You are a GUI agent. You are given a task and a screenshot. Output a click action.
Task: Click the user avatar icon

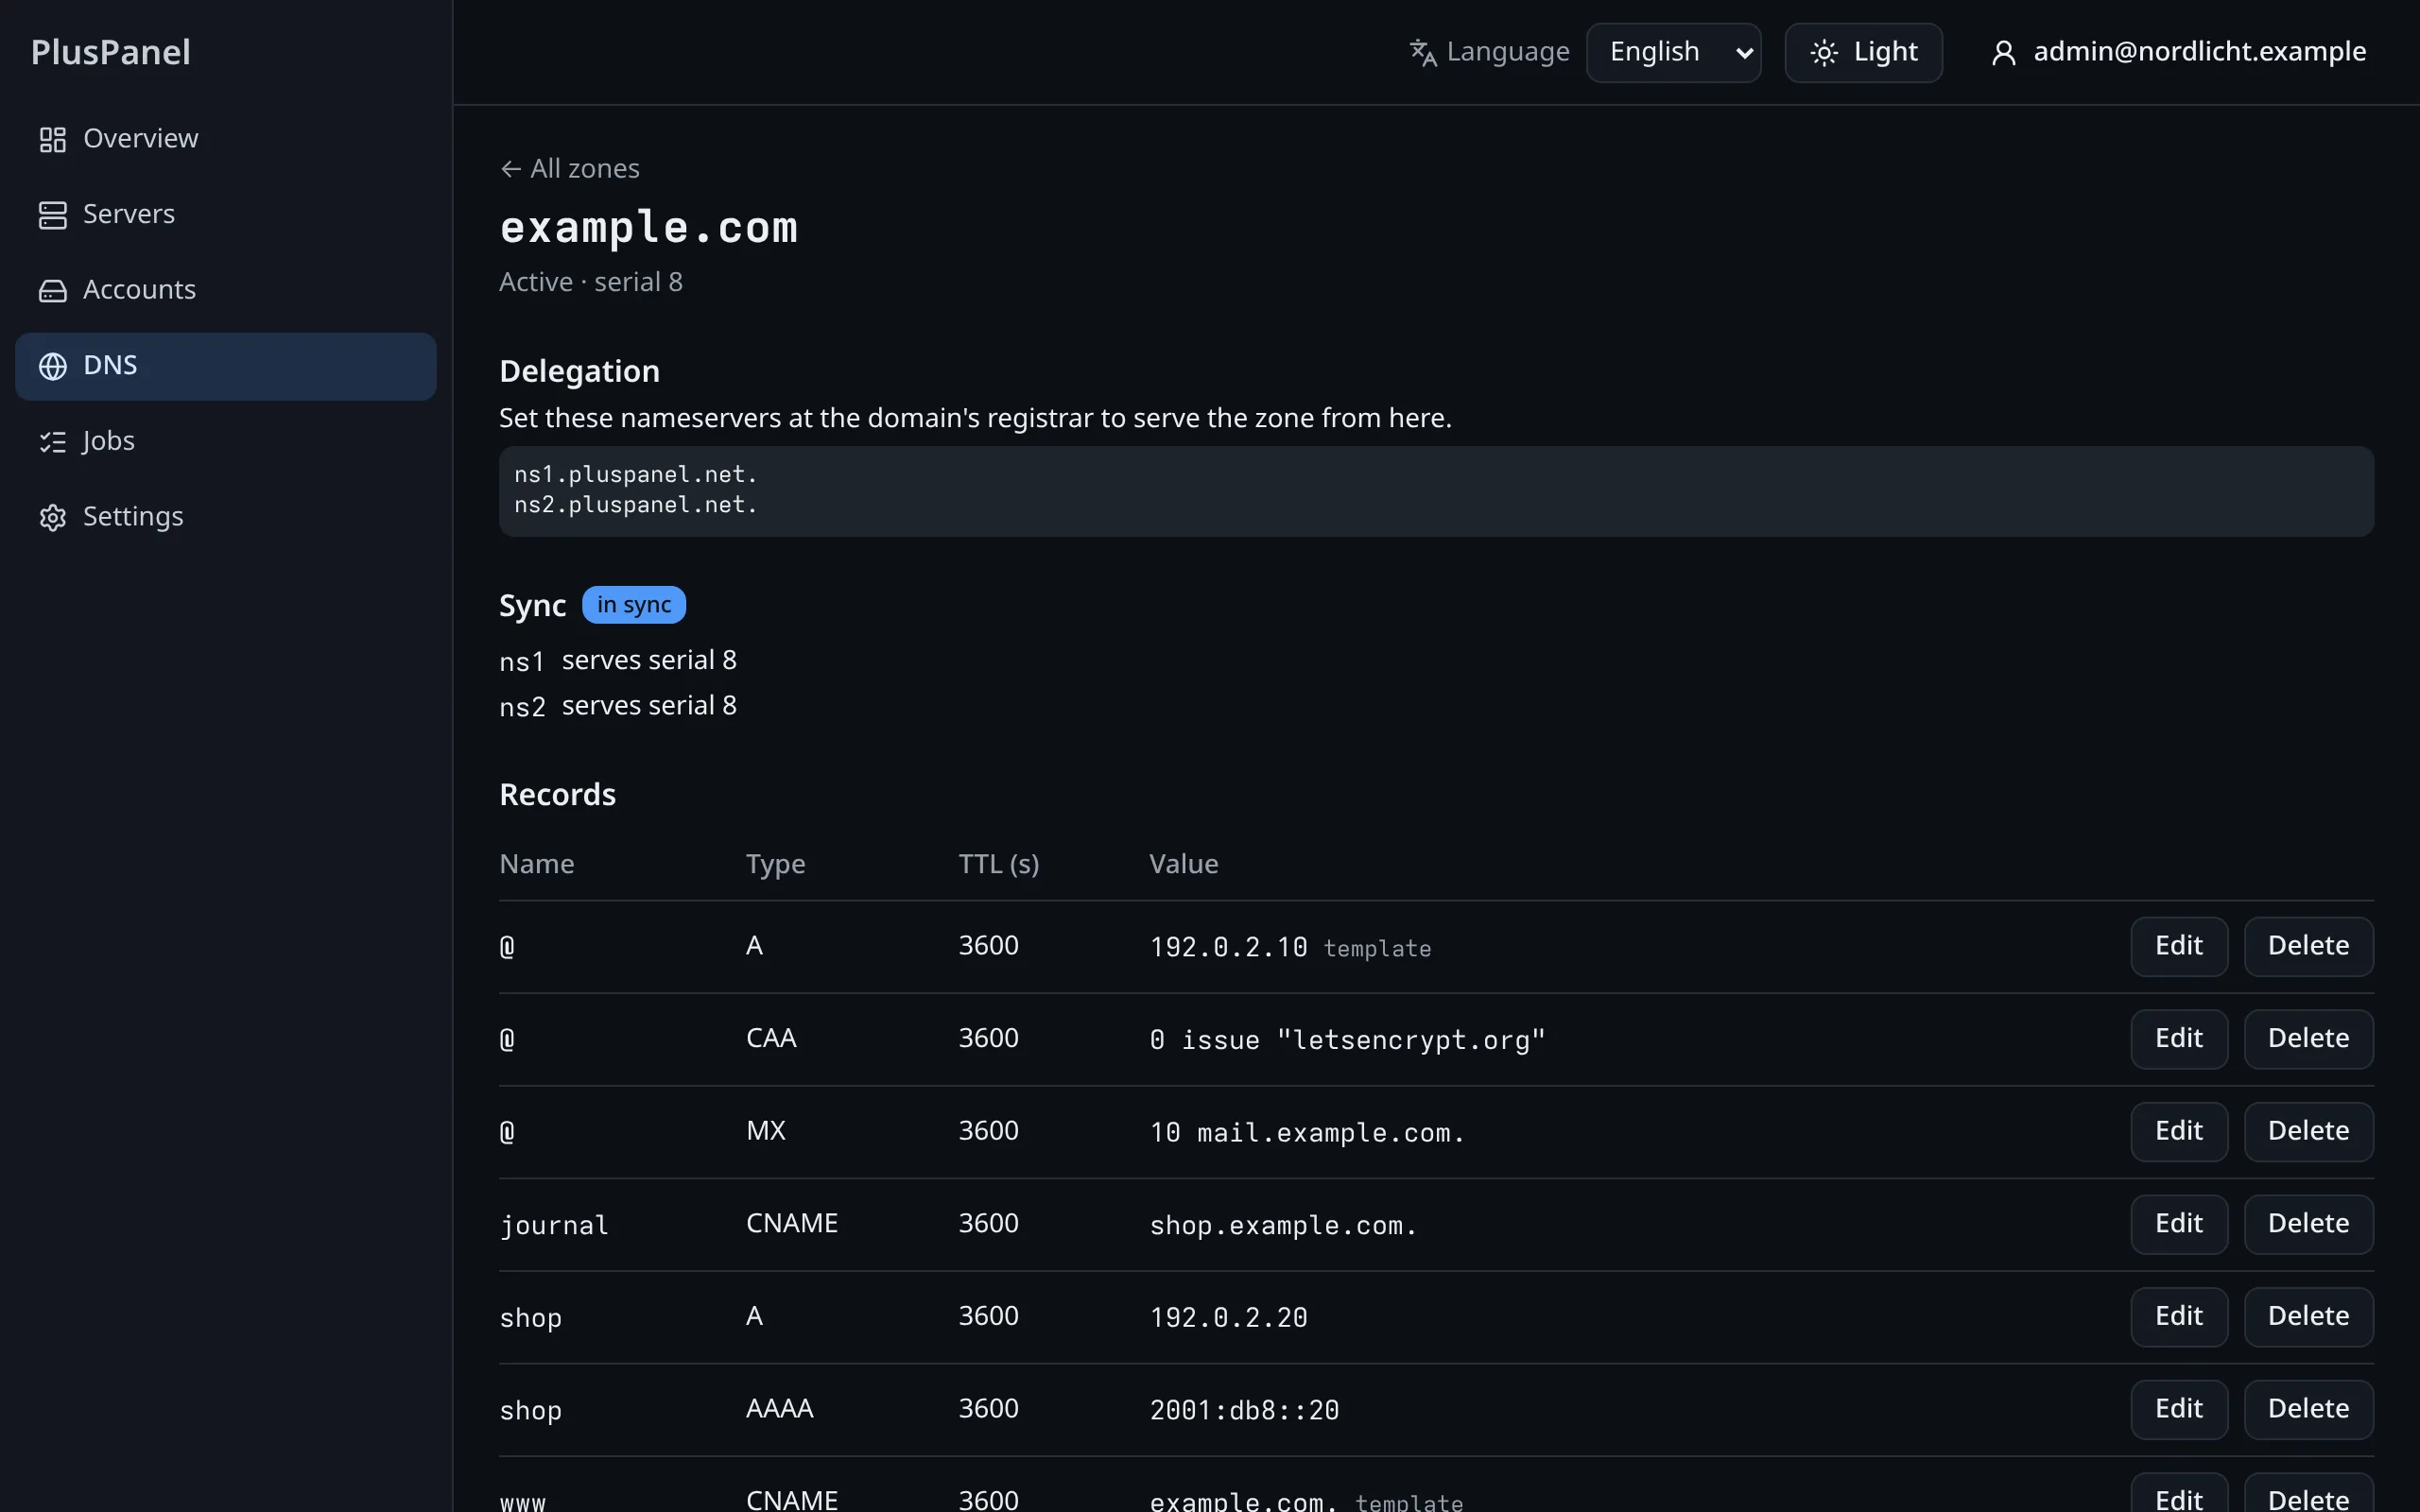[x=2003, y=52]
